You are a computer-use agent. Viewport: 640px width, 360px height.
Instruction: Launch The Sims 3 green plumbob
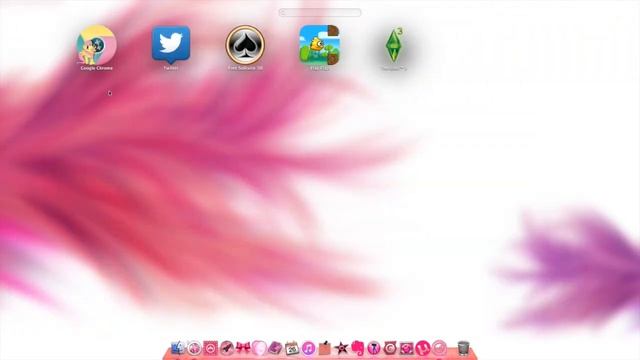(394, 45)
